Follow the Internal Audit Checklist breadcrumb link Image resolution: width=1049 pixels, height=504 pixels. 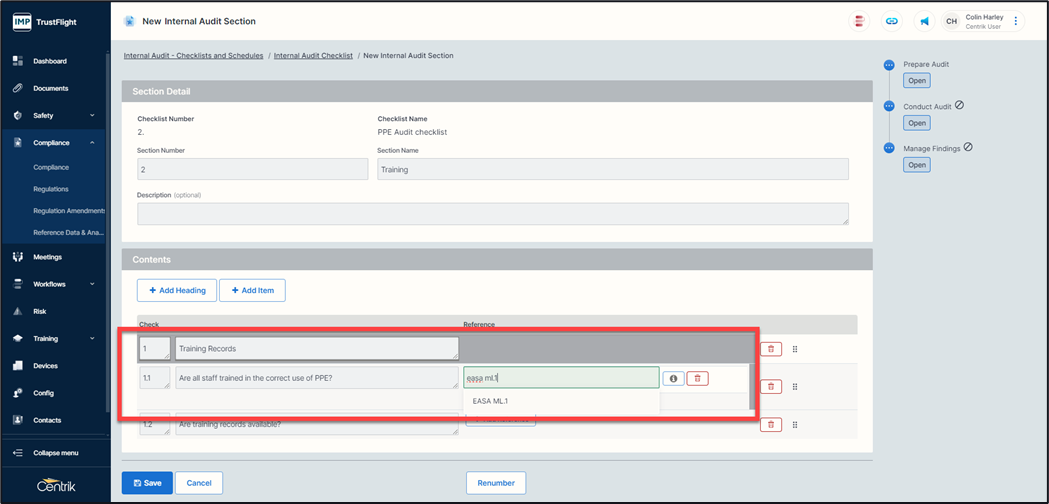tap(313, 56)
